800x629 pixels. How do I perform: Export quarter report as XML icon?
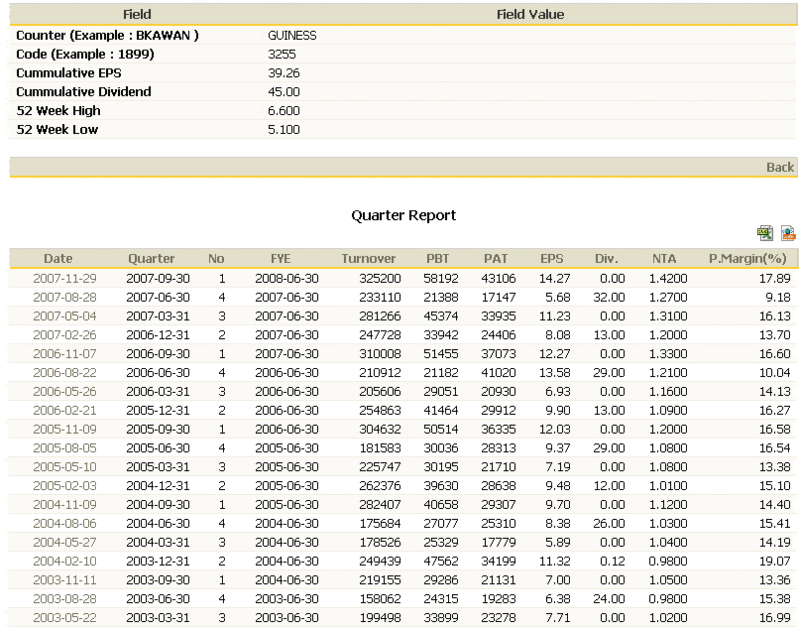pyautogui.click(x=788, y=234)
